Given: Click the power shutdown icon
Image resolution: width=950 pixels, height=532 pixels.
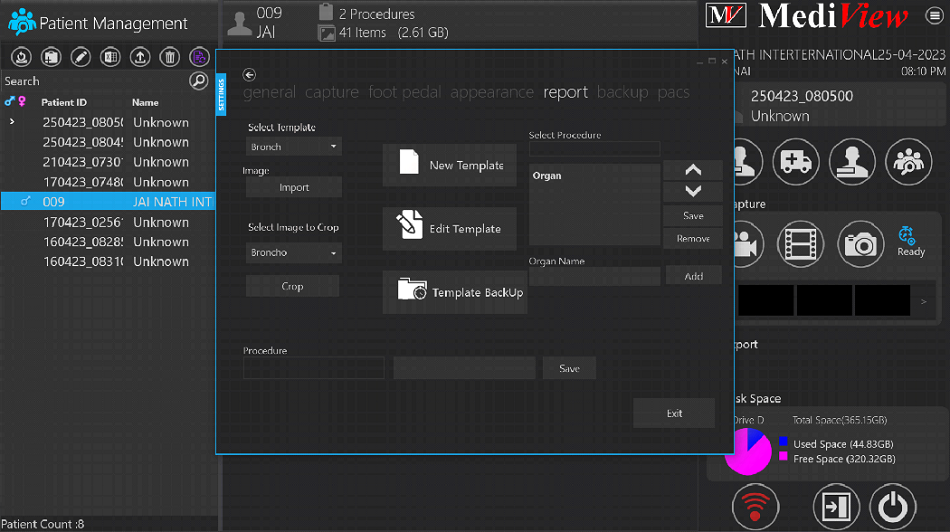Looking at the screenshot, I should [x=892, y=507].
